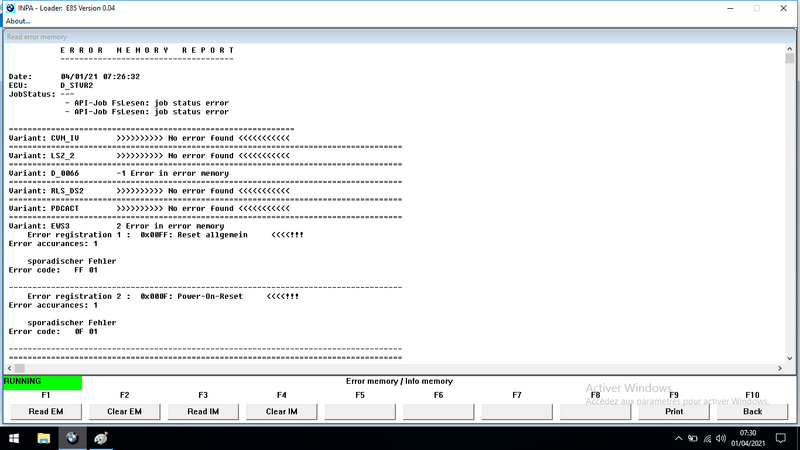The width and height of the screenshot is (800, 450).
Task: Open the About... menu
Action: click(x=18, y=21)
